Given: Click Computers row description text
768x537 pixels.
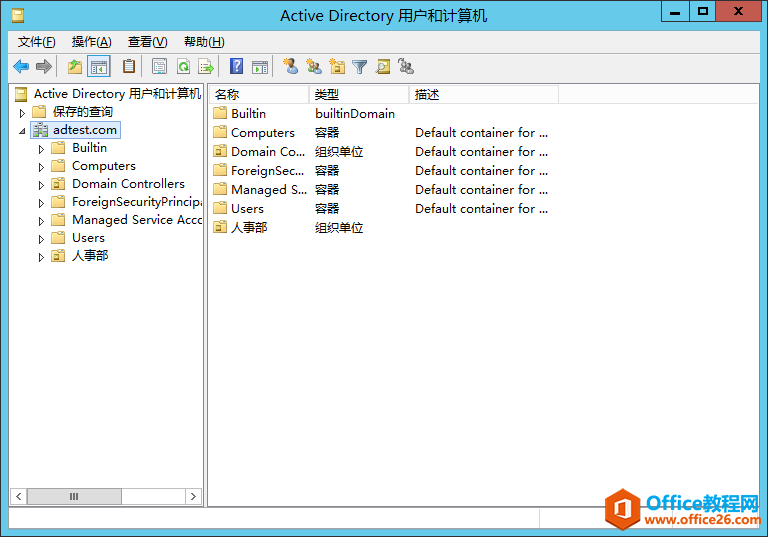Looking at the screenshot, I should pos(481,132).
